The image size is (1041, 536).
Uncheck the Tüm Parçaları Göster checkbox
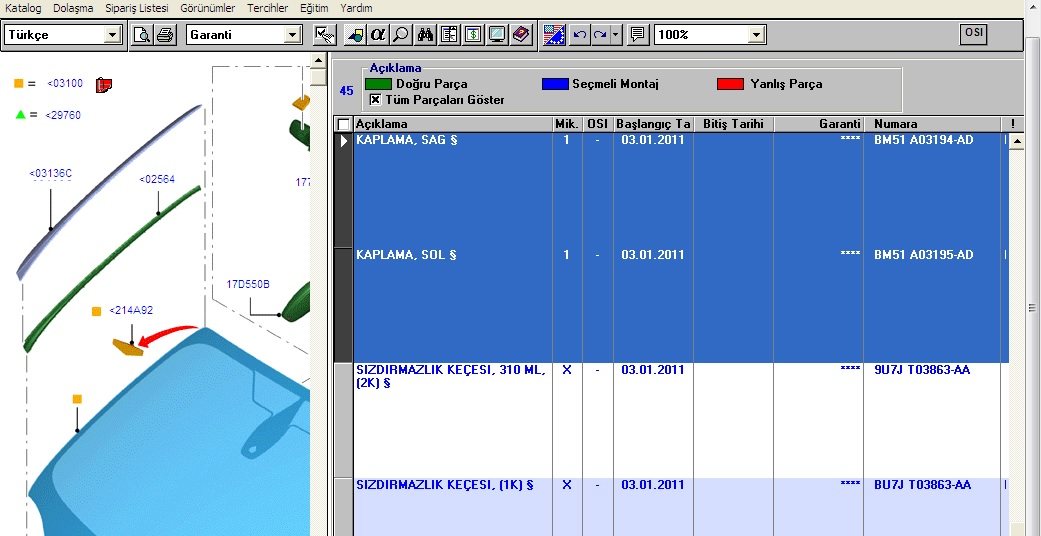tap(376, 100)
